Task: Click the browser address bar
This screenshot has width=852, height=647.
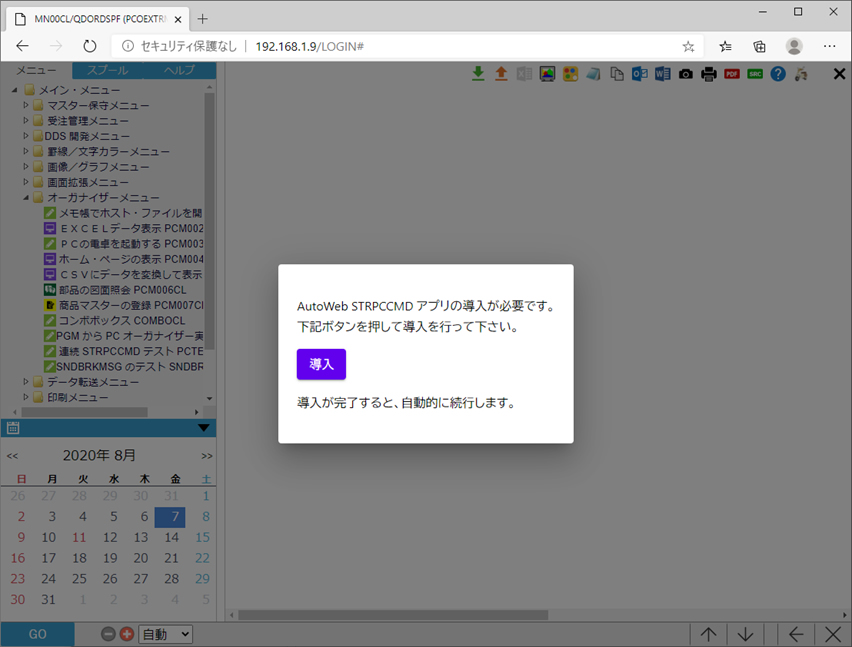Action: pos(400,46)
